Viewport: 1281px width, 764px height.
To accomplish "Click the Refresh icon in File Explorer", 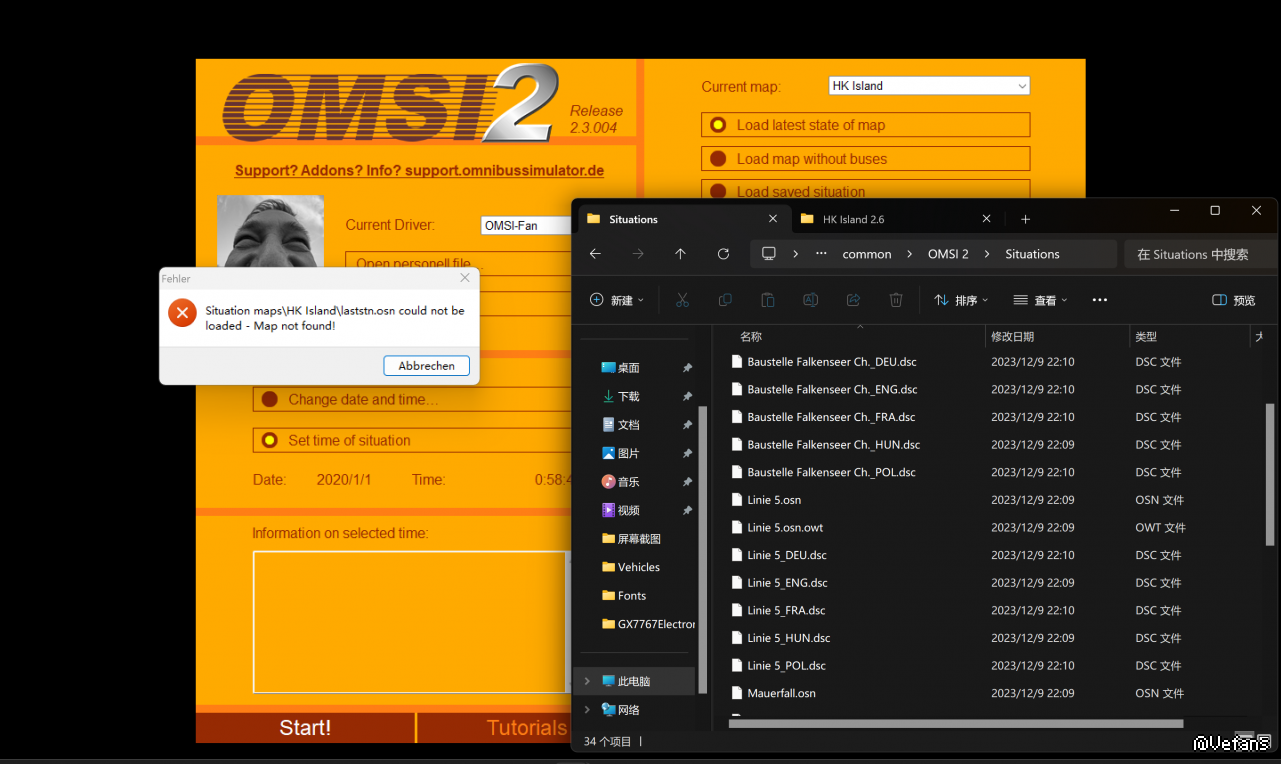I will [x=723, y=254].
